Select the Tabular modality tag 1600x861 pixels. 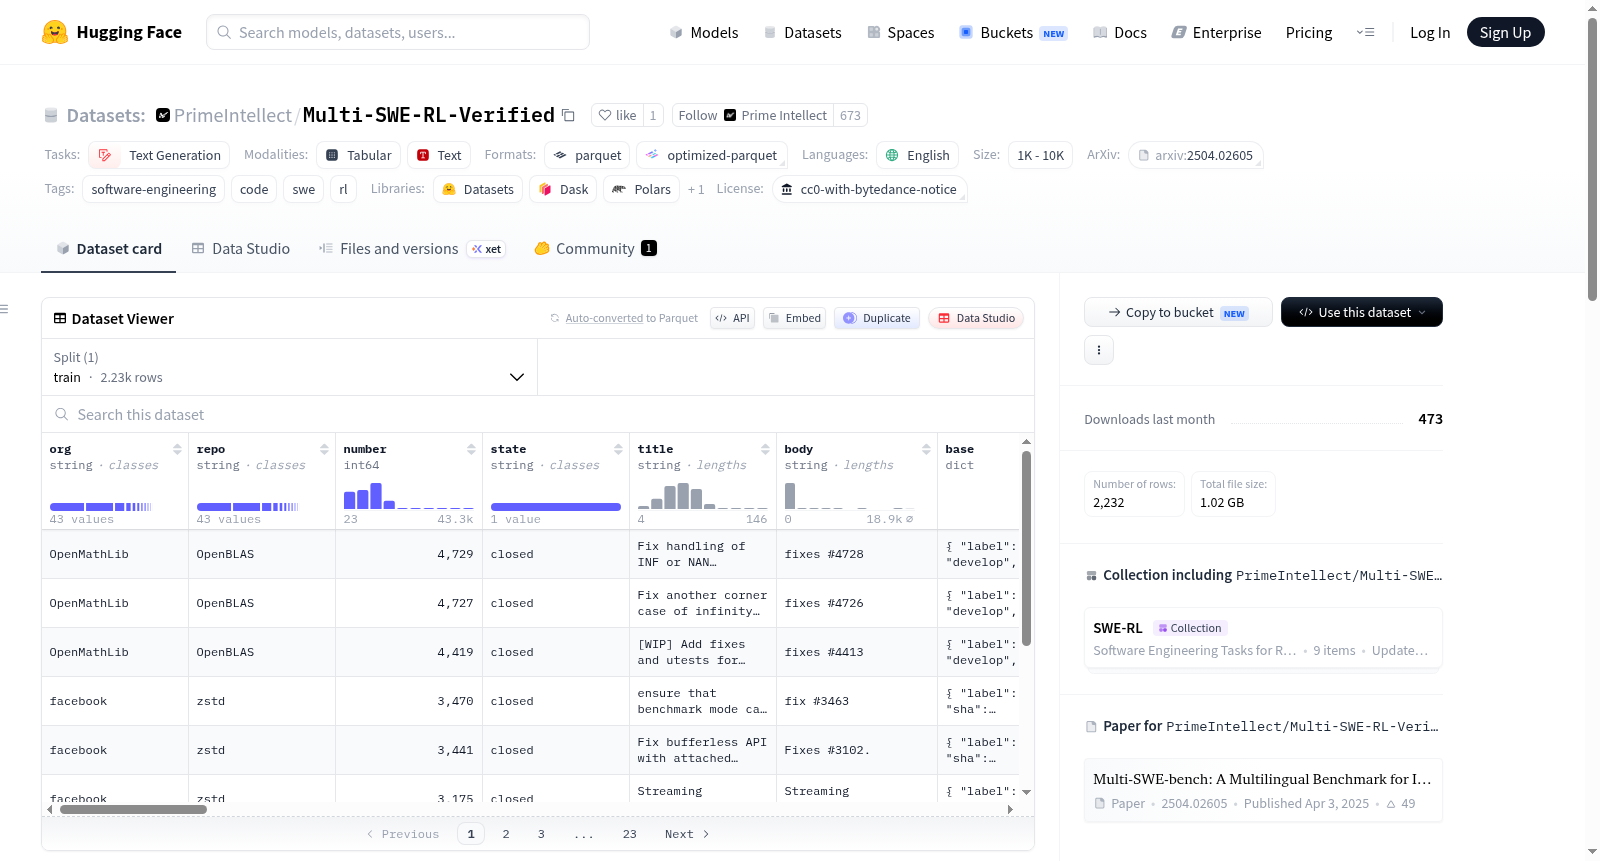(359, 155)
